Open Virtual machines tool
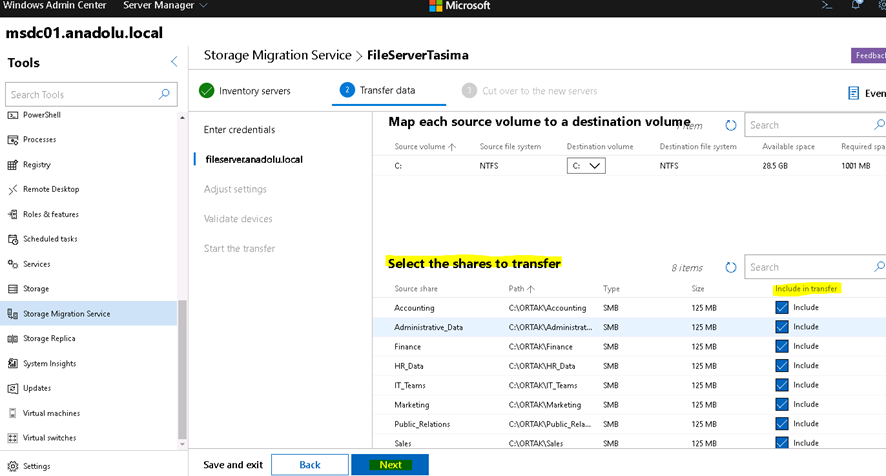Image resolution: width=886 pixels, height=476 pixels. click(51, 413)
